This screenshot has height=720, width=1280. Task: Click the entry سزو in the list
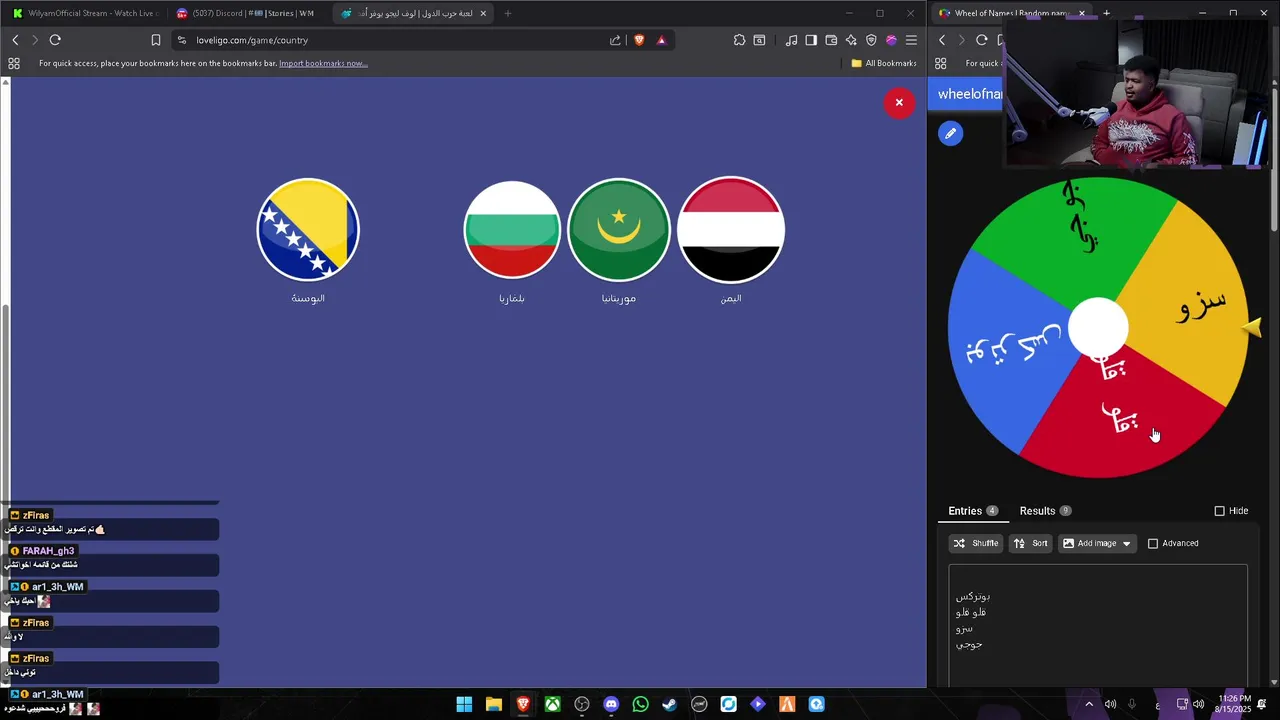(964, 629)
